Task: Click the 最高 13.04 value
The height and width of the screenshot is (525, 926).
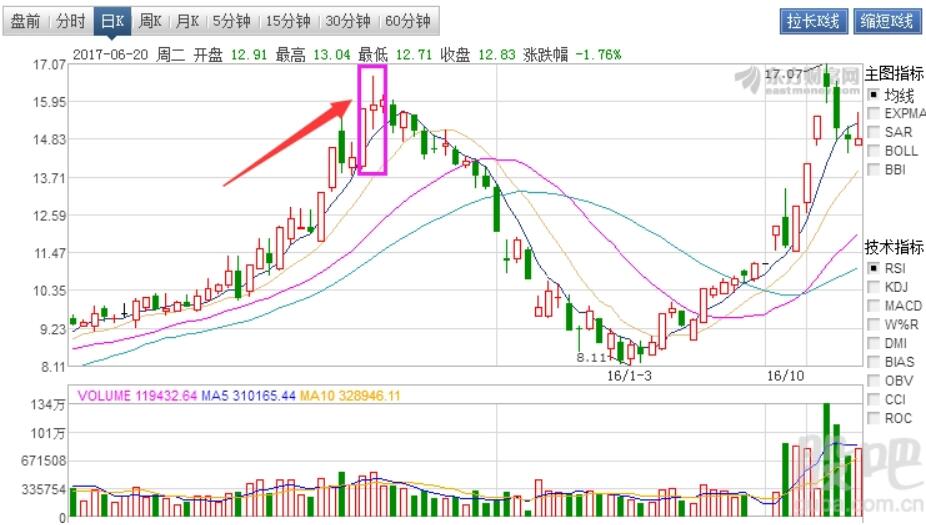Action: (x=331, y=55)
